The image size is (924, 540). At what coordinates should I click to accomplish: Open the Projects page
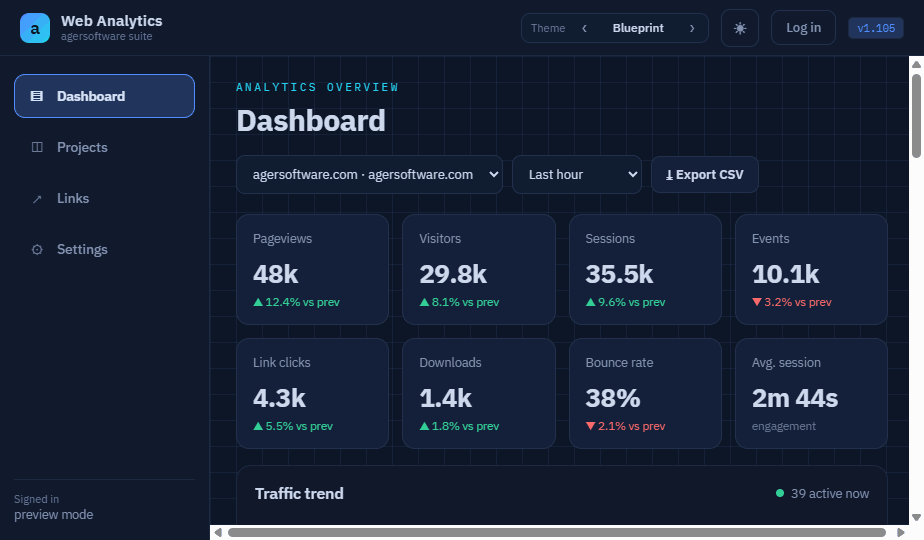[104, 147]
